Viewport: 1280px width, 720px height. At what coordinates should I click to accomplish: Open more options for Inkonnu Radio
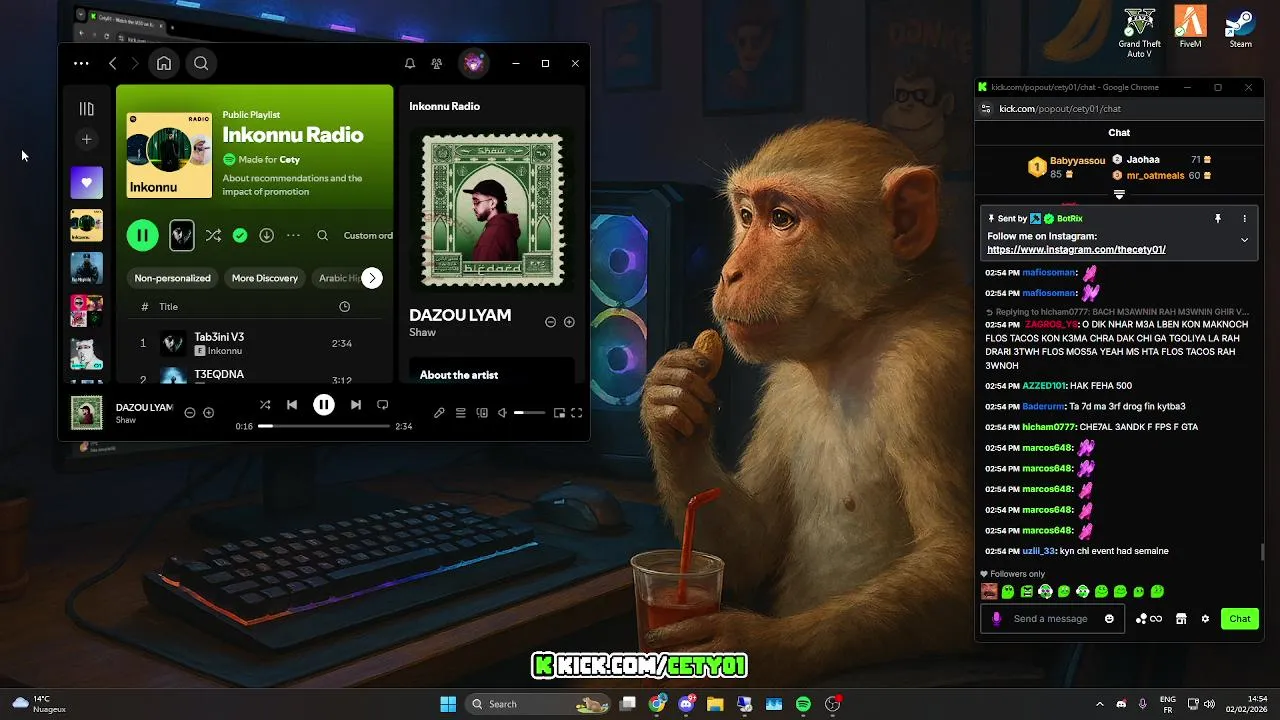pyautogui.click(x=293, y=235)
